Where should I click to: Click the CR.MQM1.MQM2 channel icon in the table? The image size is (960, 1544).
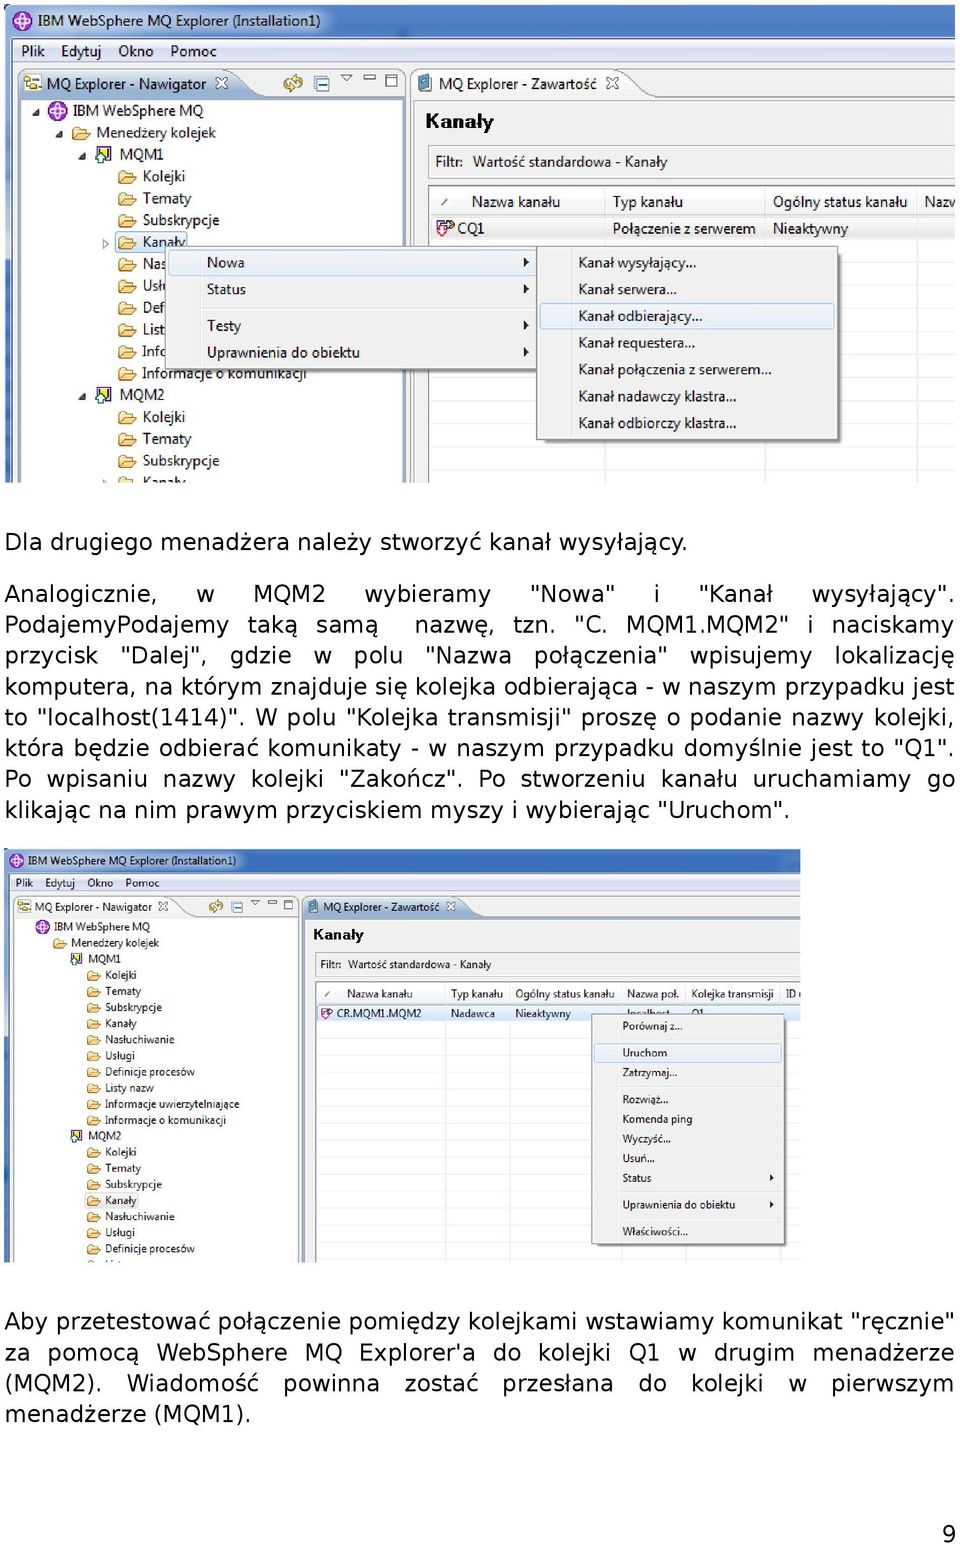click(x=326, y=1013)
